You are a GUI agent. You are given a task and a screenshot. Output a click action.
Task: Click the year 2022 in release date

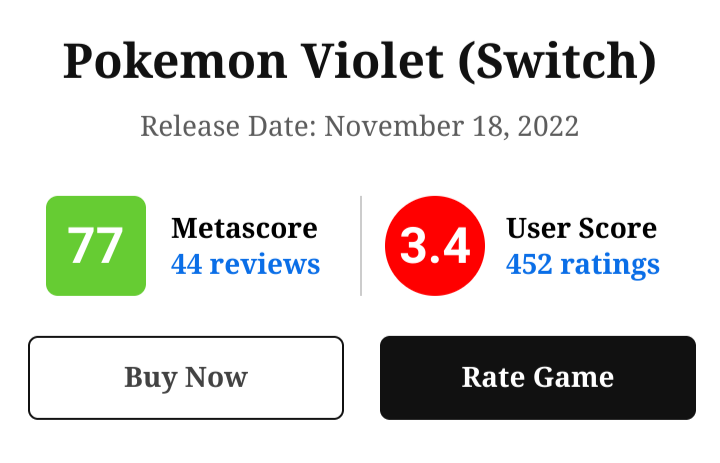pyautogui.click(x=545, y=127)
